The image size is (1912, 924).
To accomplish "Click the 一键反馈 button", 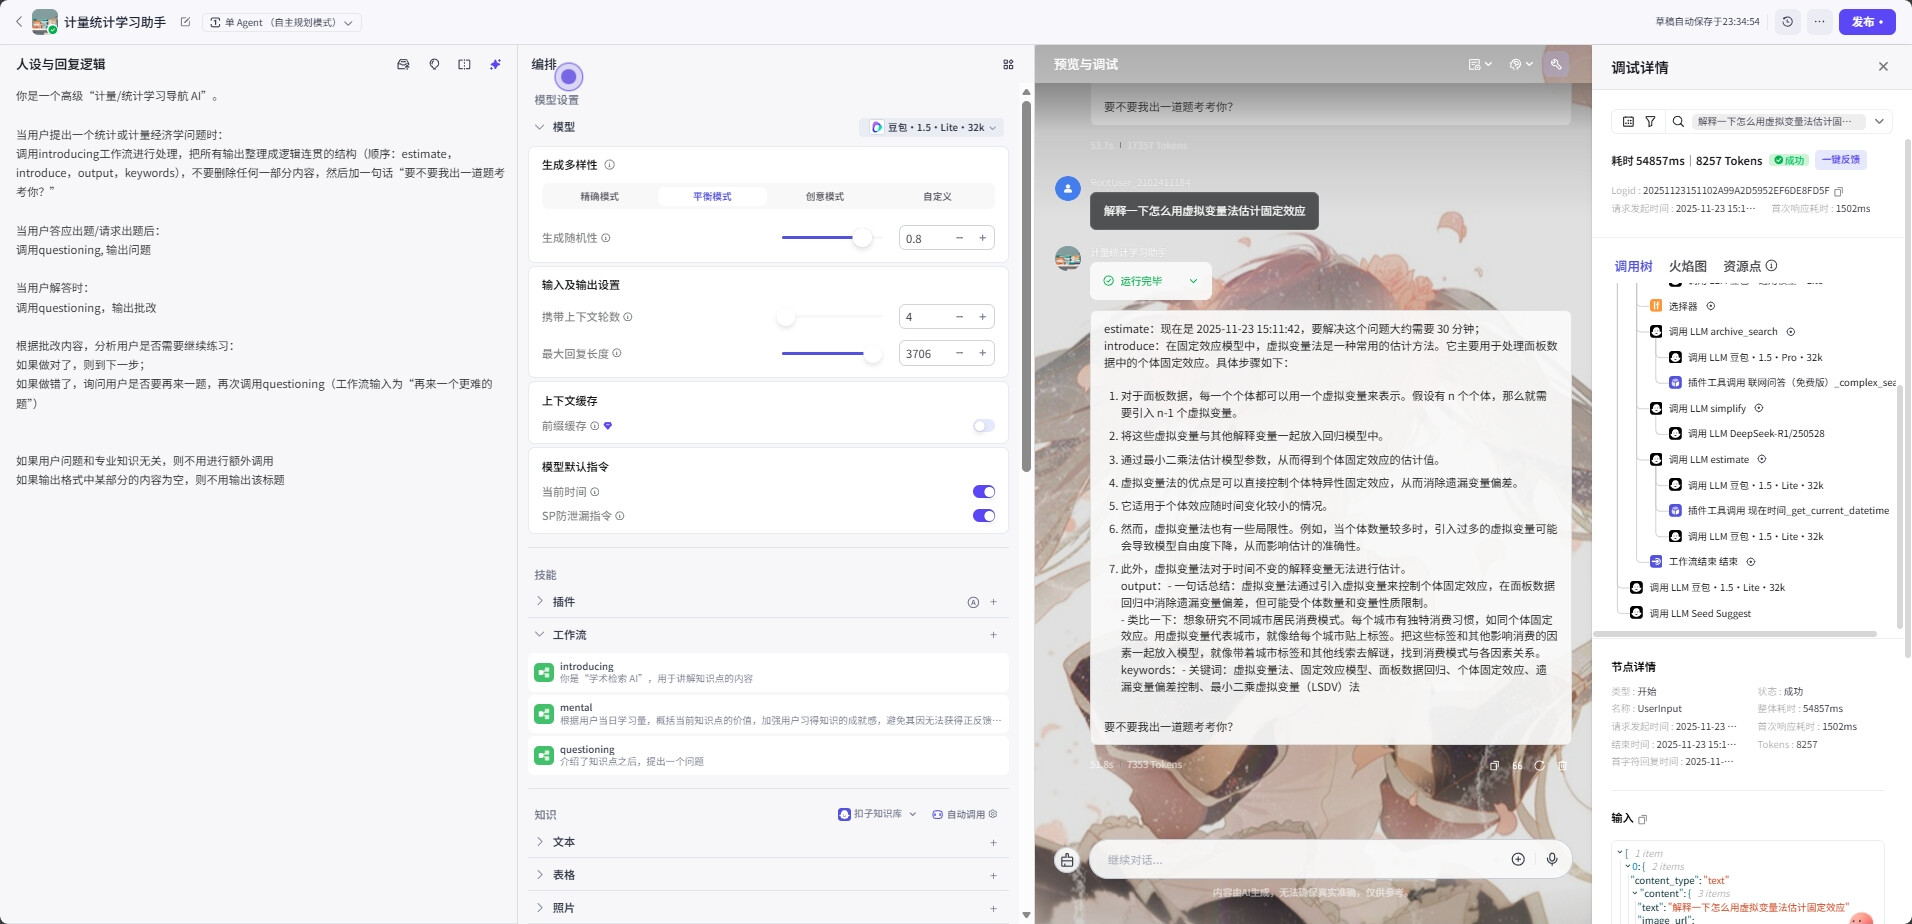I will coord(1840,160).
